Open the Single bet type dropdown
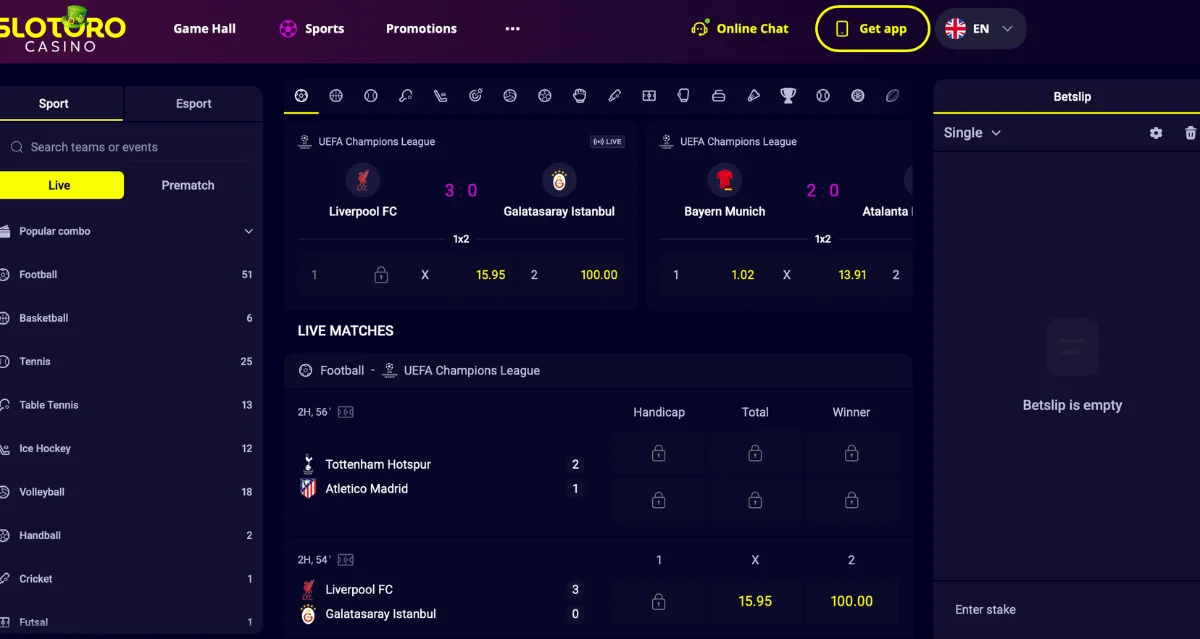Viewport: 1200px width, 639px height. [x=972, y=133]
